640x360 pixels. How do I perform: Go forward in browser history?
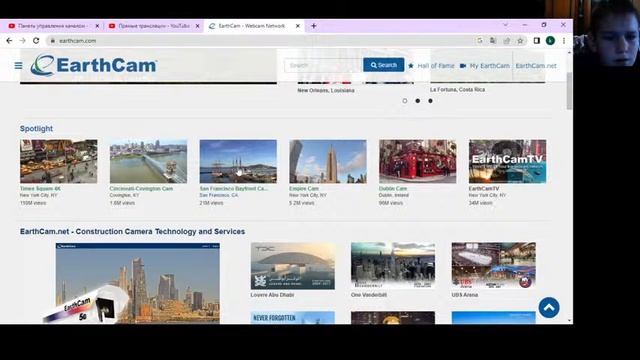(x=22, y=41)
